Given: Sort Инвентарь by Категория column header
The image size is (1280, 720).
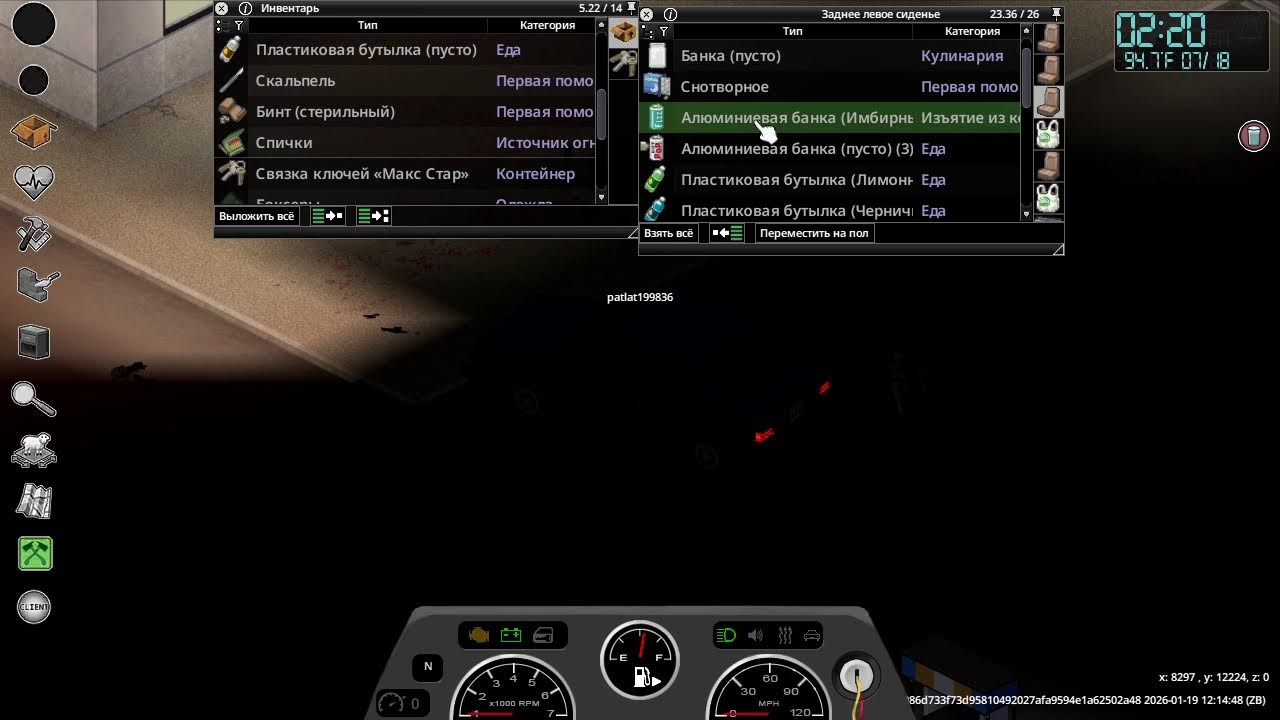Looking at the screenshot, I should (x=547, y=25).
